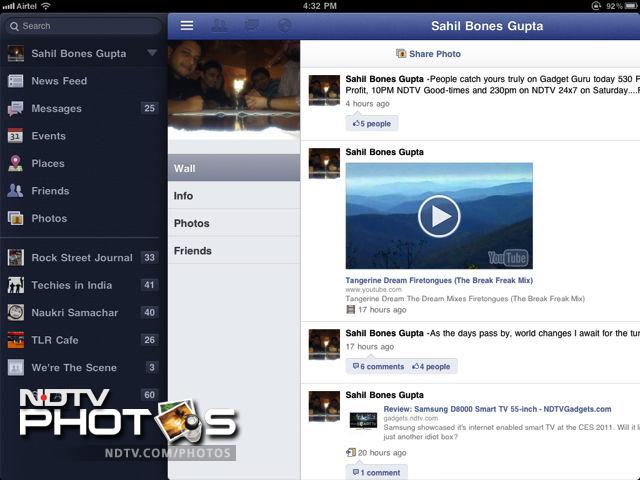Select the Info tab
The image size is (640, 480).
(x=234, y=195)
